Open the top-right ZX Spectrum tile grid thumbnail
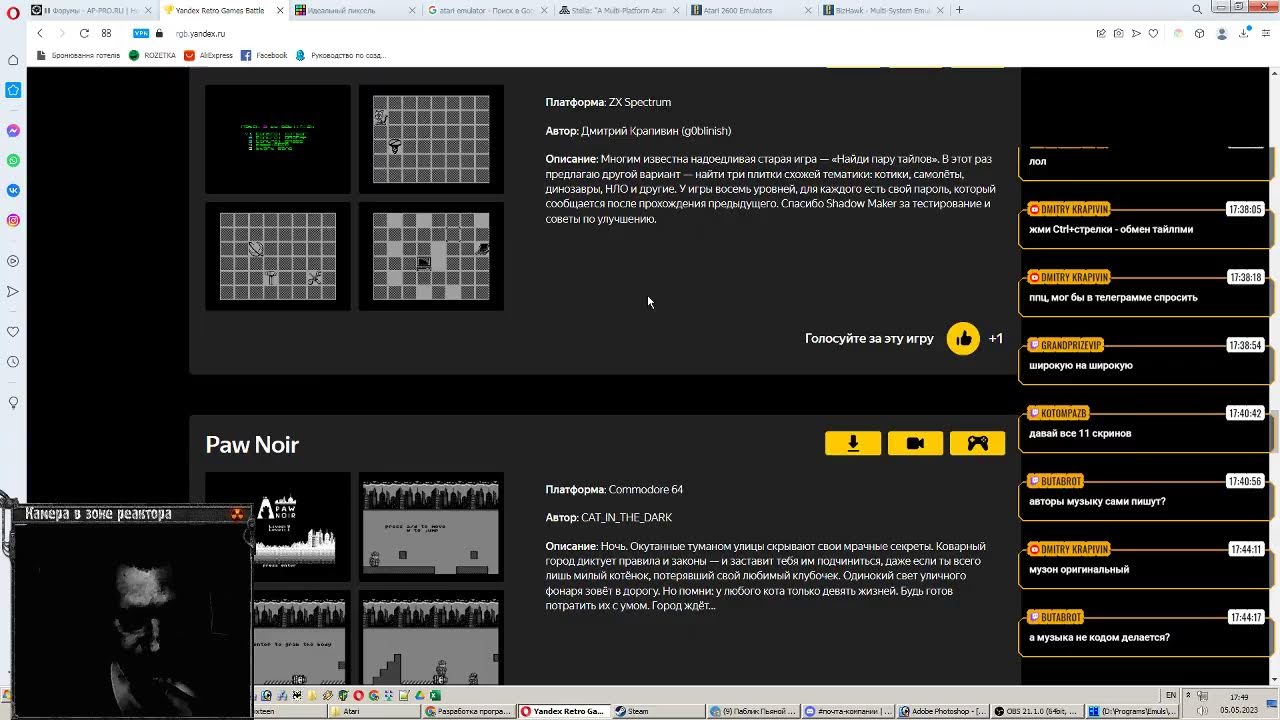The height and width of the screenshot is (720, 1280). tap(431, 139)
